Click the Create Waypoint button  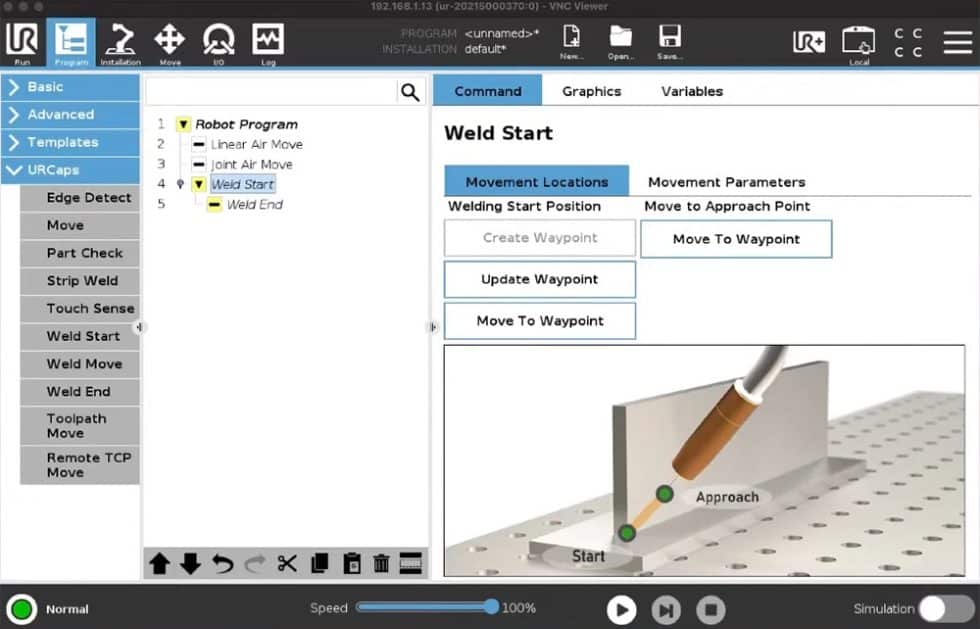[540, 238]
